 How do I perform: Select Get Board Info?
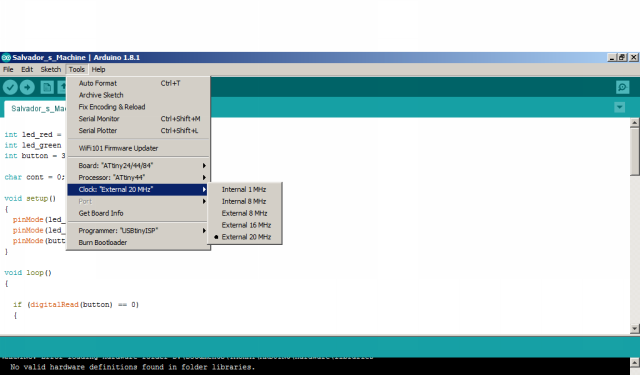click(x=138, y=213)
